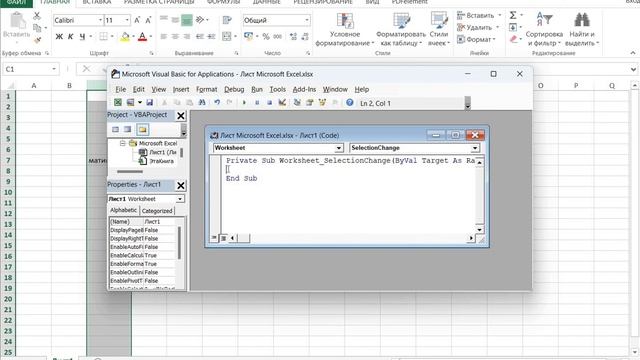Open Find and Select binoculars in Excel ribbon
Screen dimensions: 640x360
coord(582,29)
